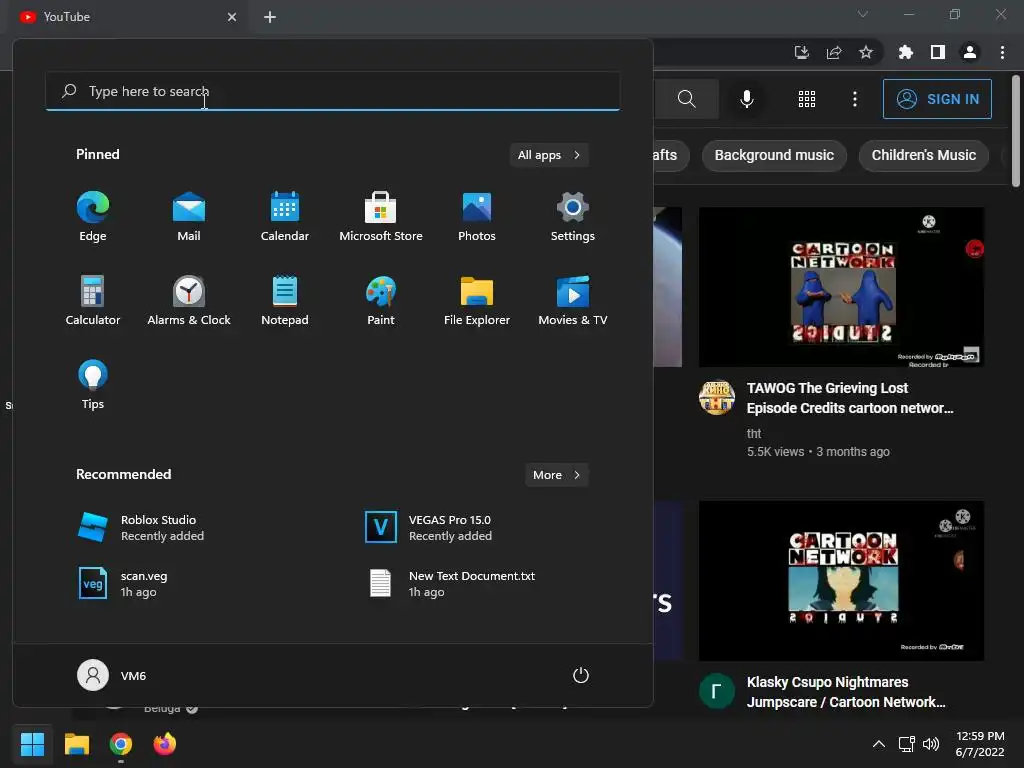
Task: Open the Tips app
Action: [x=93, y=385]
